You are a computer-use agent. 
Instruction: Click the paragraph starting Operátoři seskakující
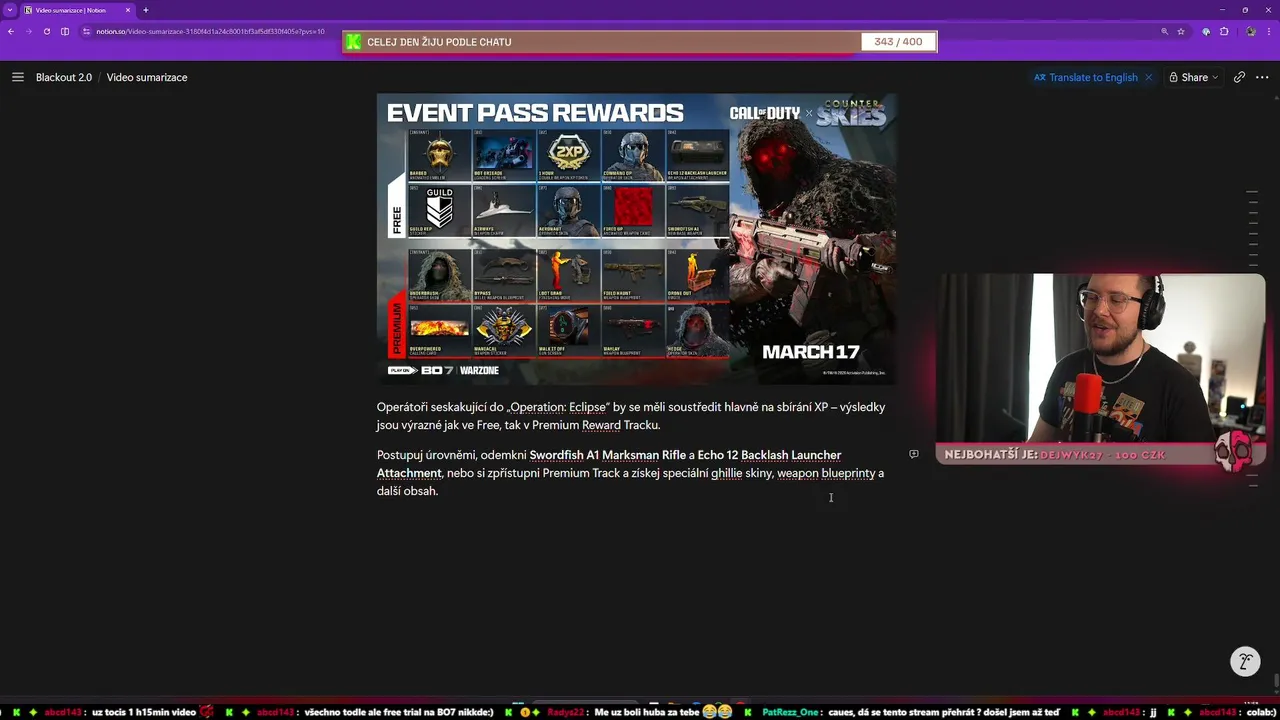[631, 416]
